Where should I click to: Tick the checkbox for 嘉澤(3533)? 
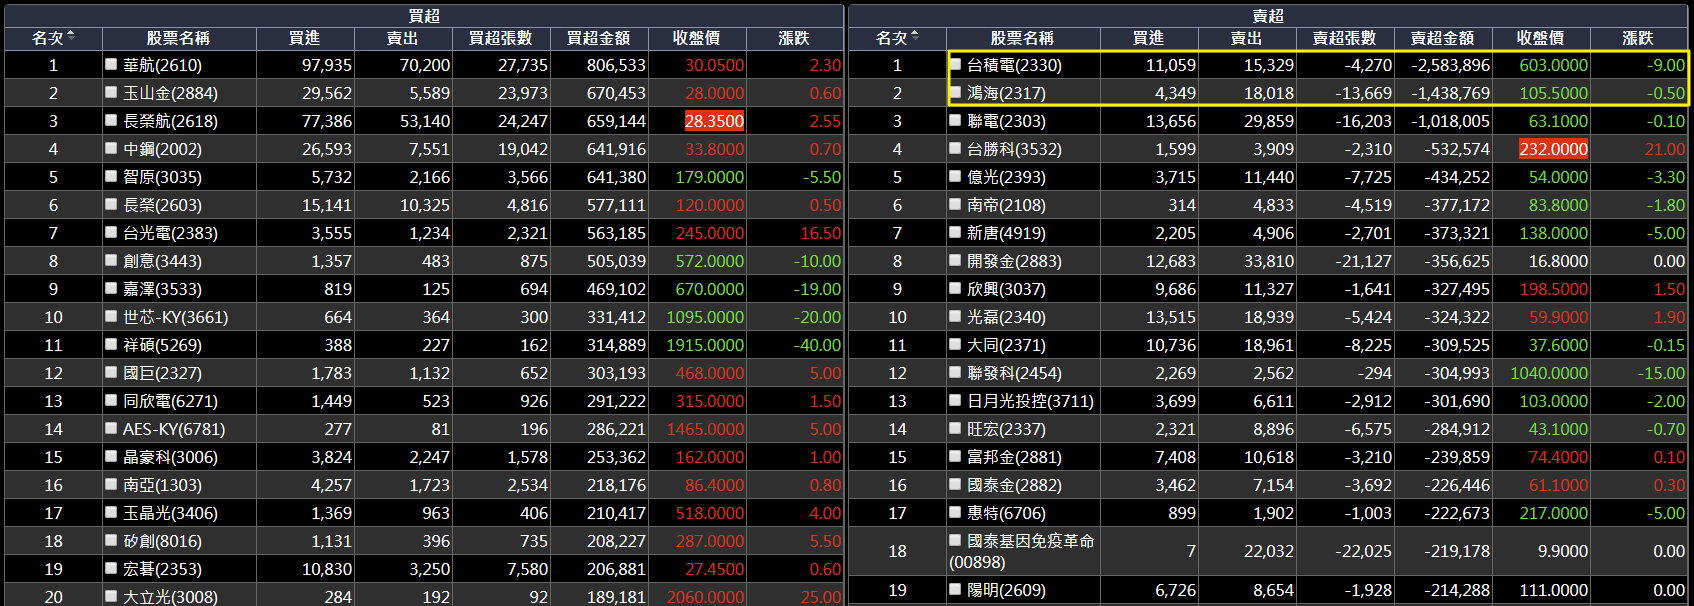click(111, 288)
